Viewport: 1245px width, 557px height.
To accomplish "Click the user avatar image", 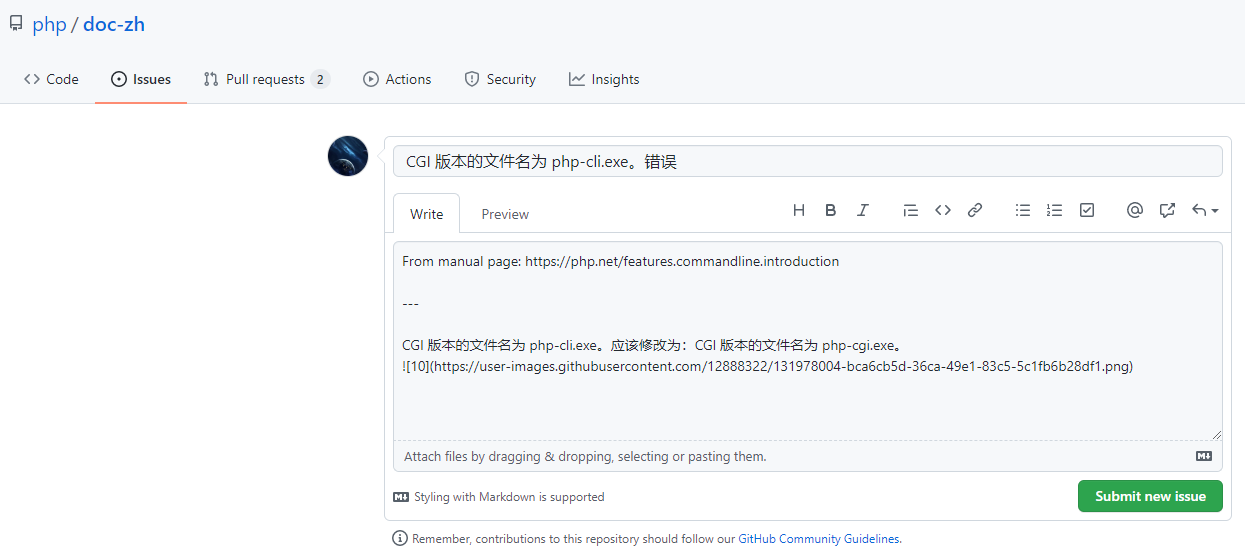I will pos(348,156).
